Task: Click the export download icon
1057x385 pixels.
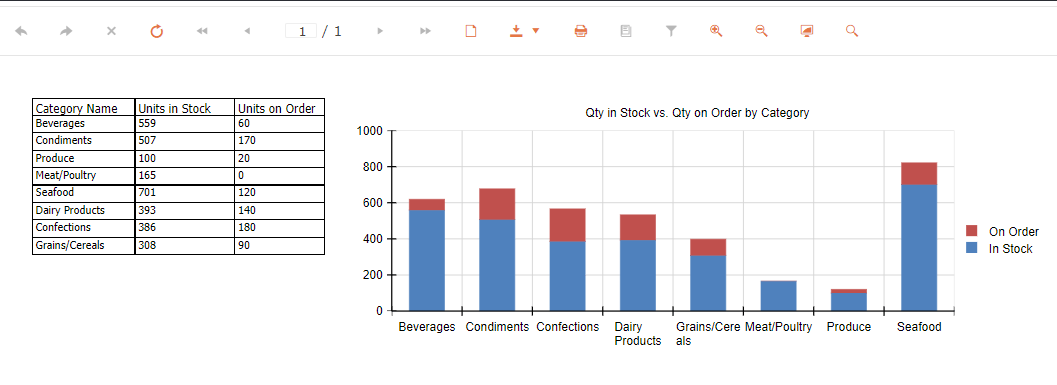Action: [516, 31]
